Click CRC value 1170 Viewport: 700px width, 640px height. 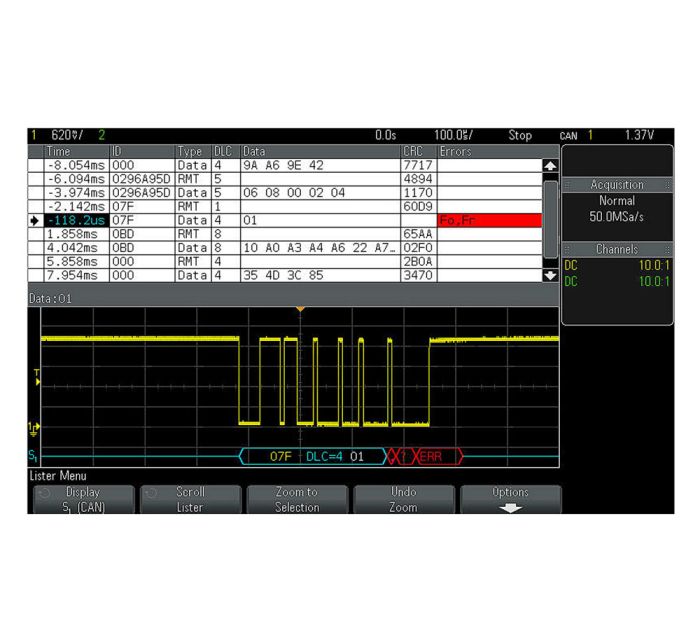[419, 193]
